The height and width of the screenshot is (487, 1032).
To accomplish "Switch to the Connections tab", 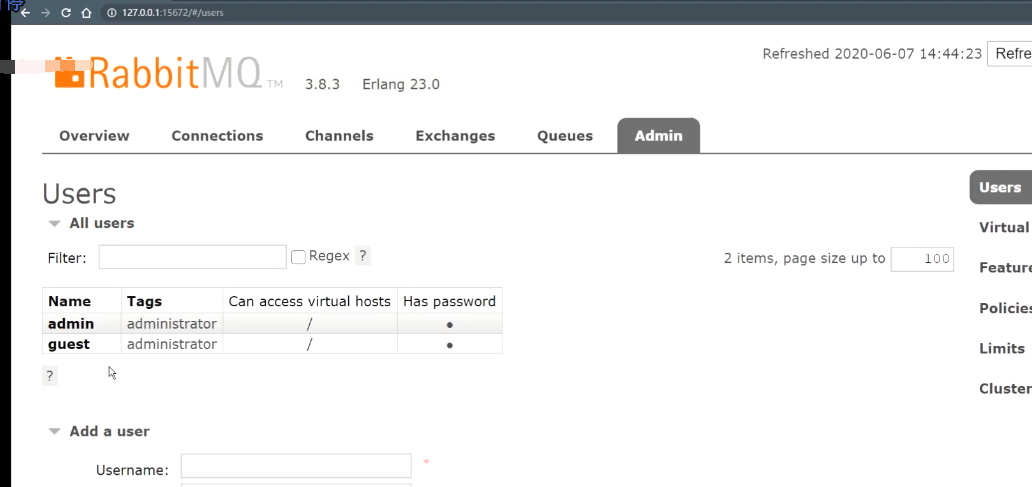I will [217, 136].
